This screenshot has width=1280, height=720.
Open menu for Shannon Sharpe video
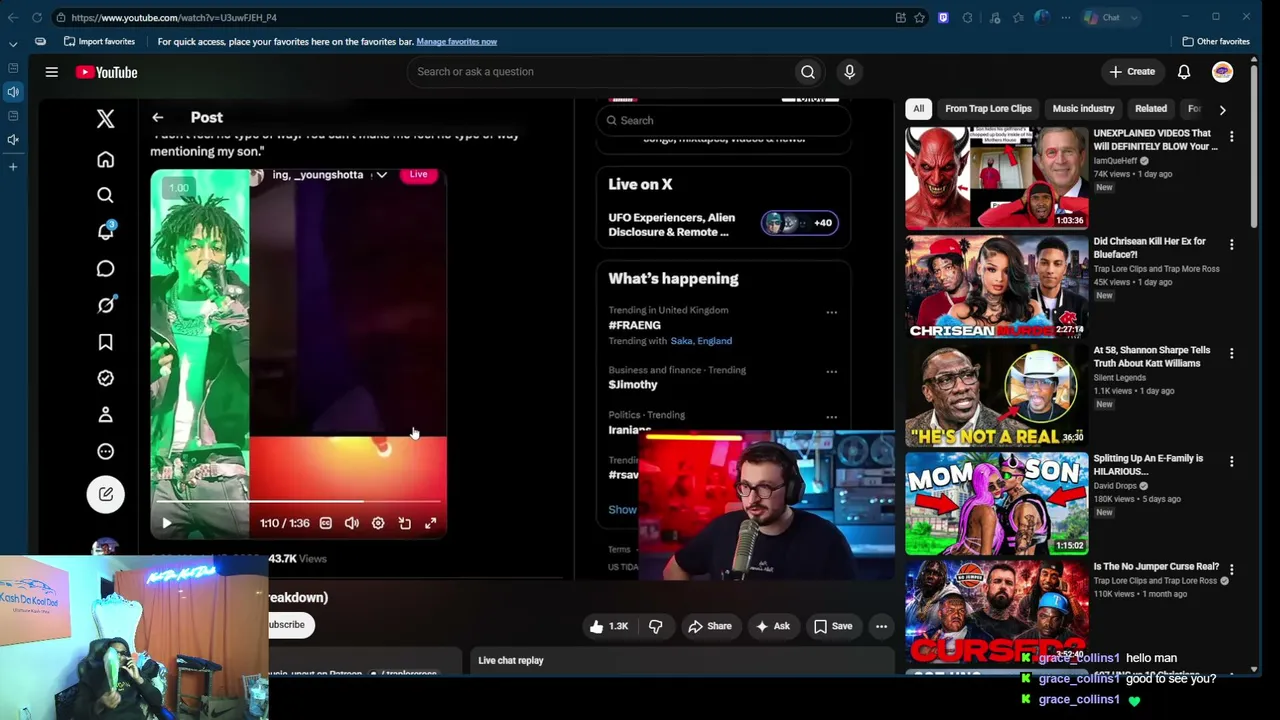pos(1231,353)
